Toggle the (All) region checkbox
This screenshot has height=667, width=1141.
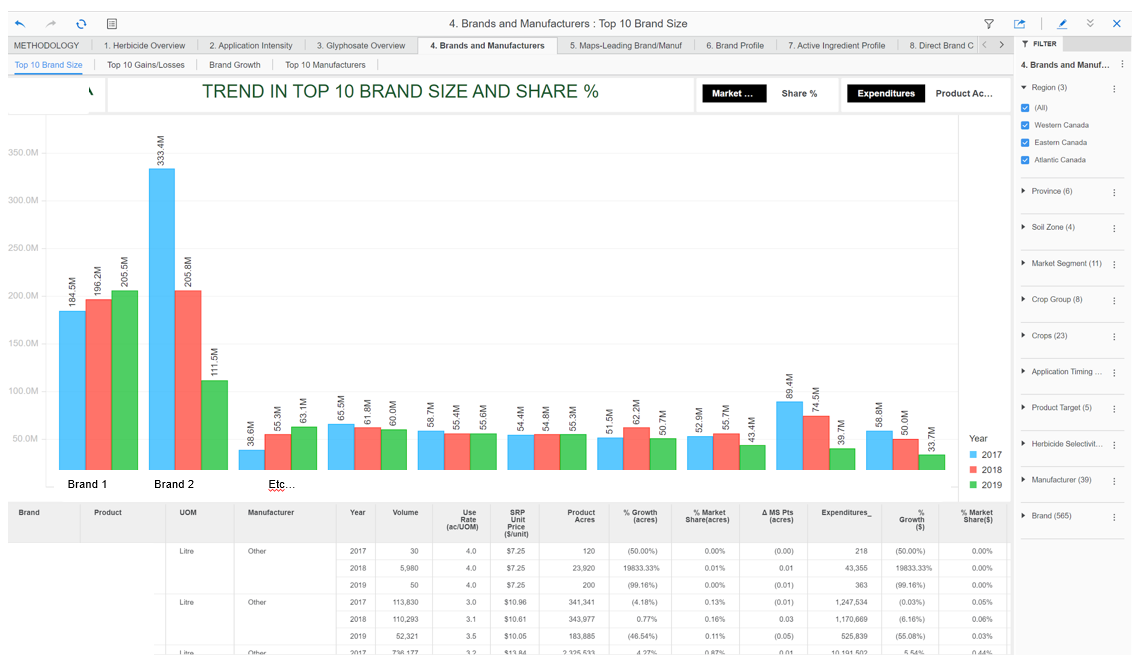tap(1025, 108)
